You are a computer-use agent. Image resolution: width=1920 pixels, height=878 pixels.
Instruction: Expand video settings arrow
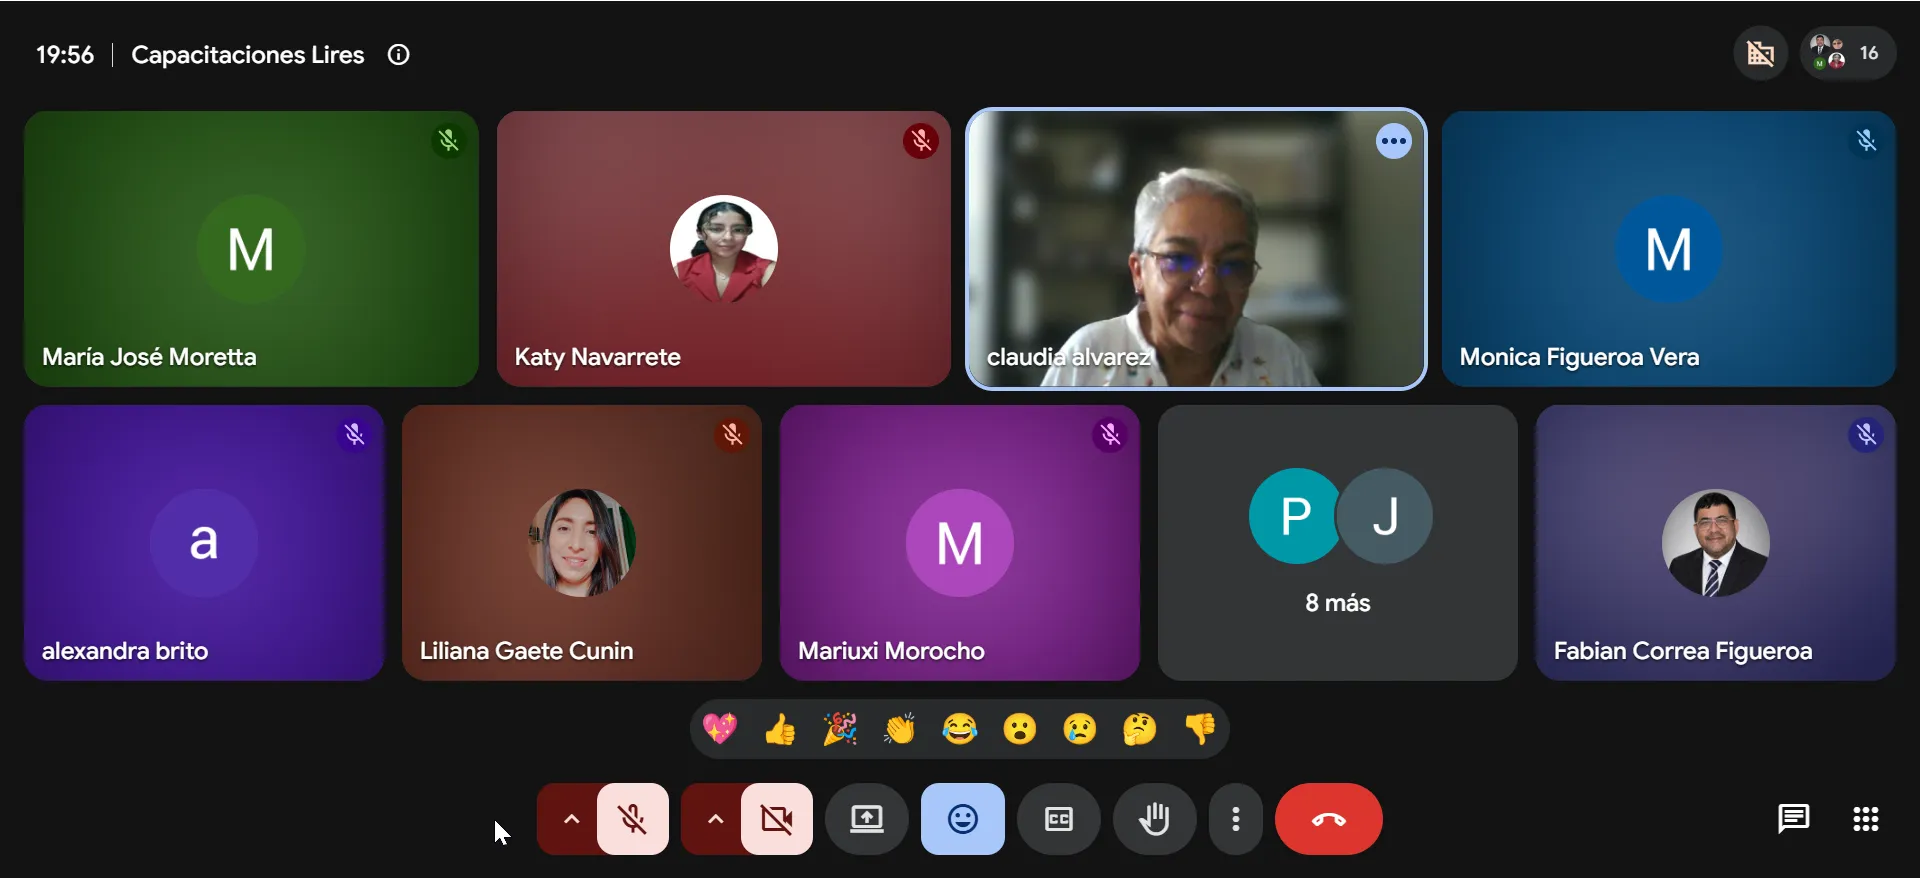pyautogui.click(x=715, y=819)
